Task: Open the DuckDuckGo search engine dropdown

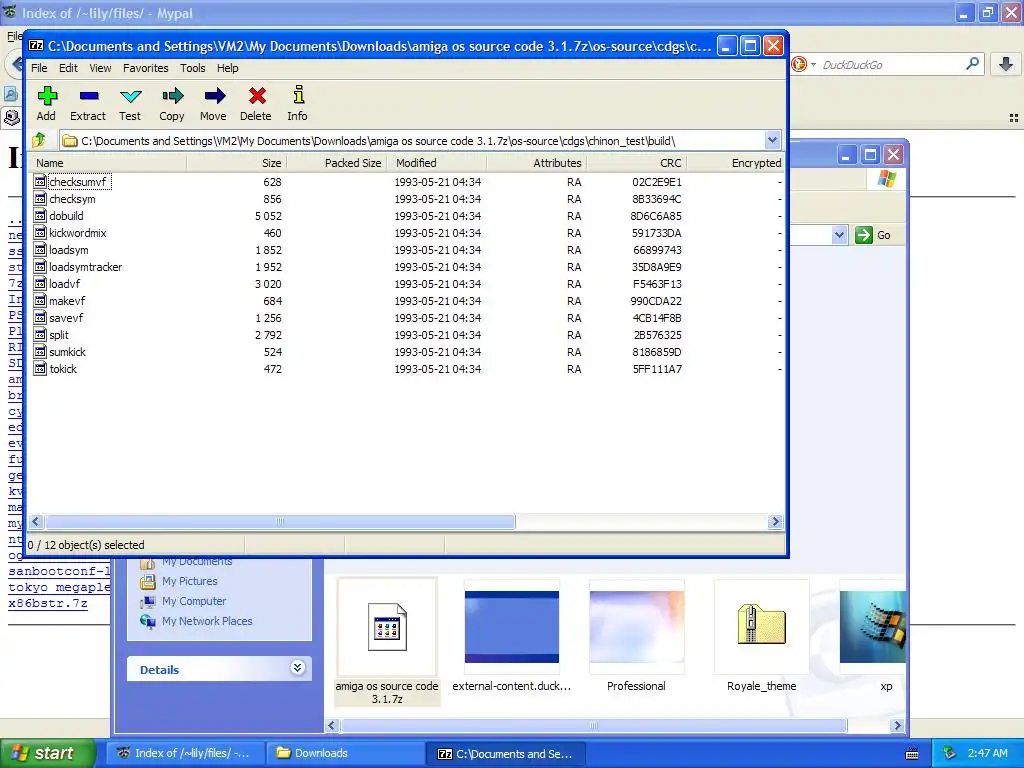Action: [x=813, y=64]
